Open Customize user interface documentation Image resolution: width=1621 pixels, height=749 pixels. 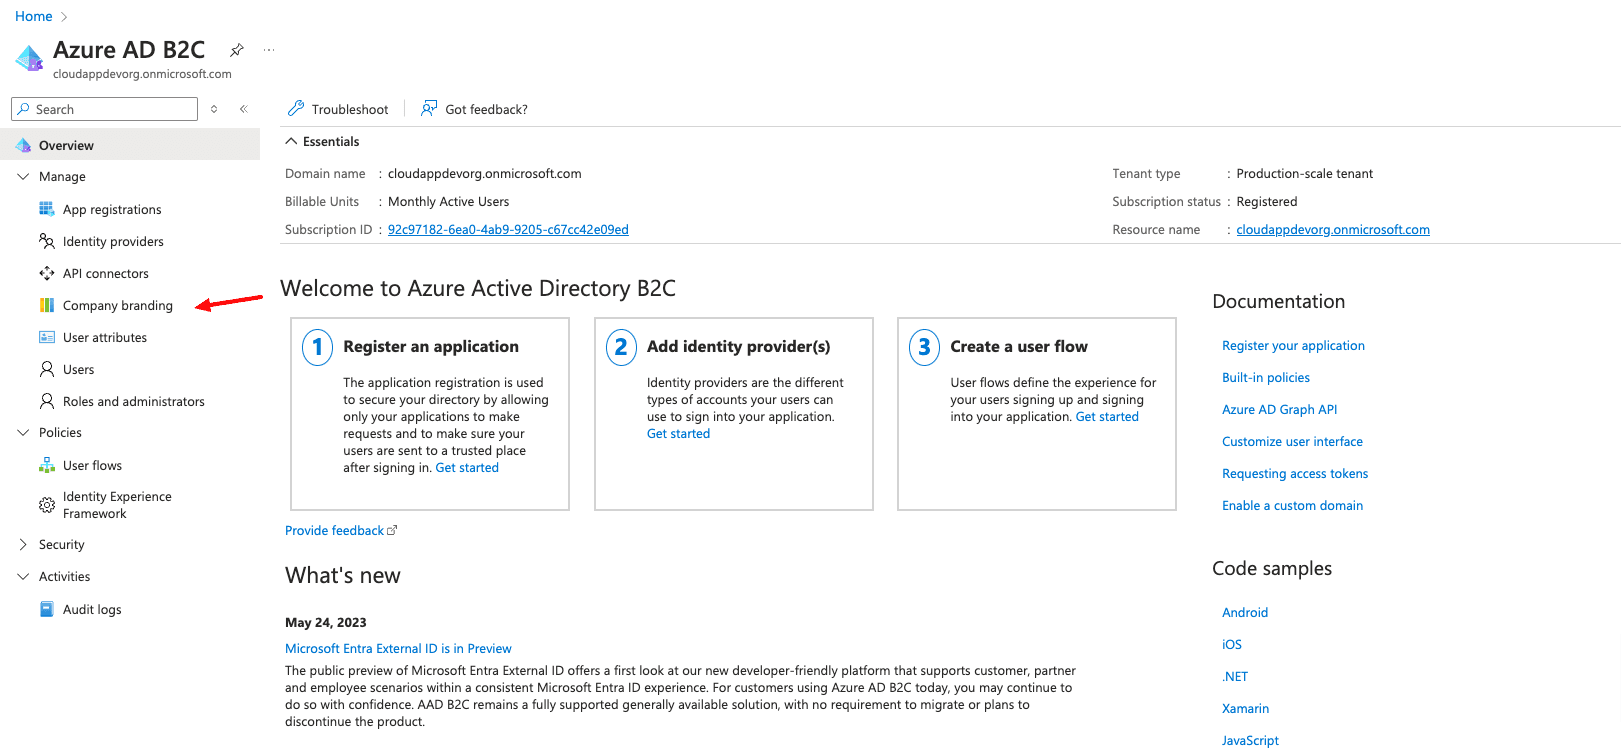1292,441
